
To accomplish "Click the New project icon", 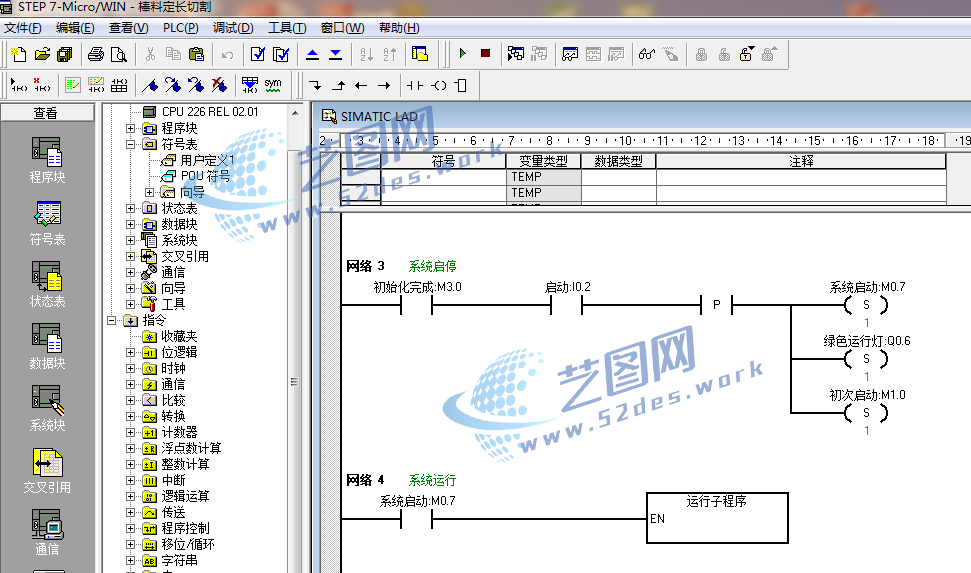I will (x=19, y=55).
